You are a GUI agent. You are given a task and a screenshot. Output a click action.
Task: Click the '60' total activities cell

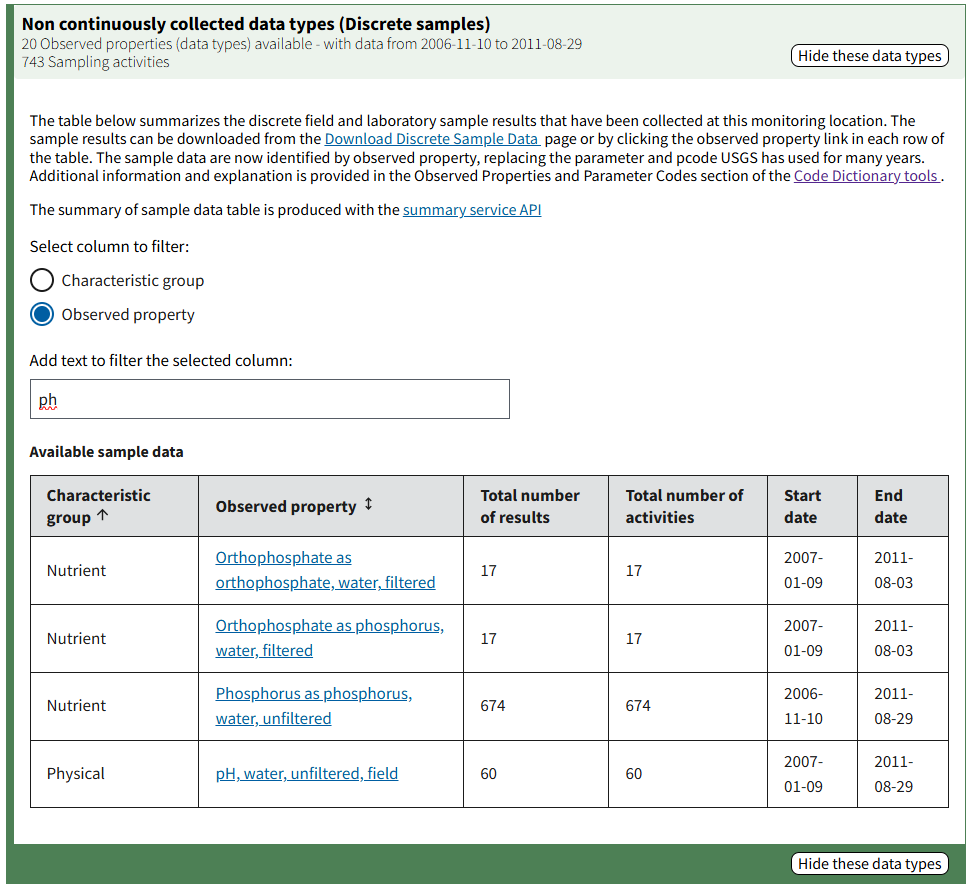coord(688,774)
